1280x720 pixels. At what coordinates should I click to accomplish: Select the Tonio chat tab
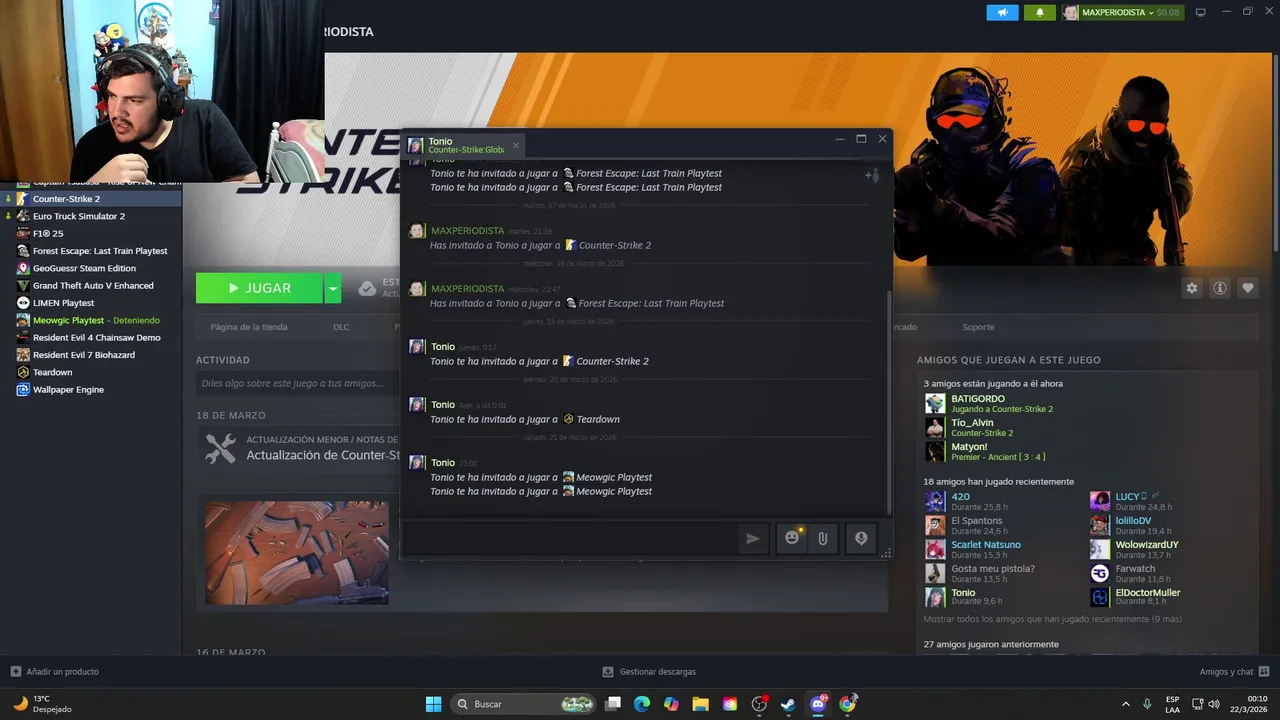[463, 146]
